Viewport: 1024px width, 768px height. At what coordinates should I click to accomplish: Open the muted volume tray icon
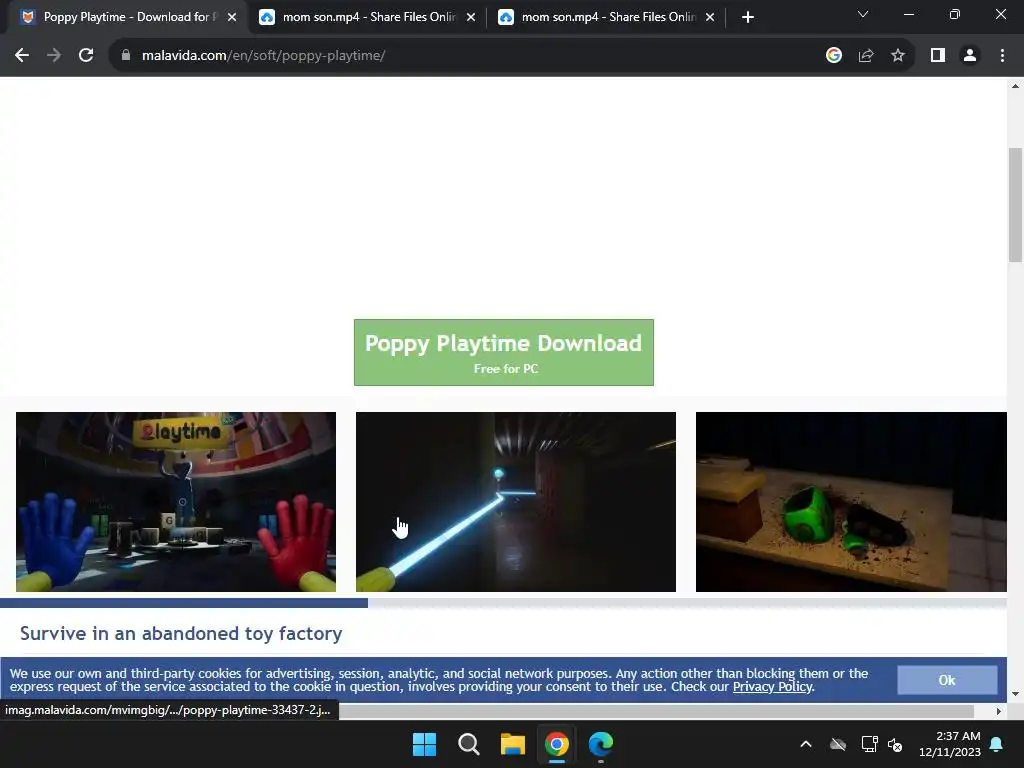pos(895,744)
